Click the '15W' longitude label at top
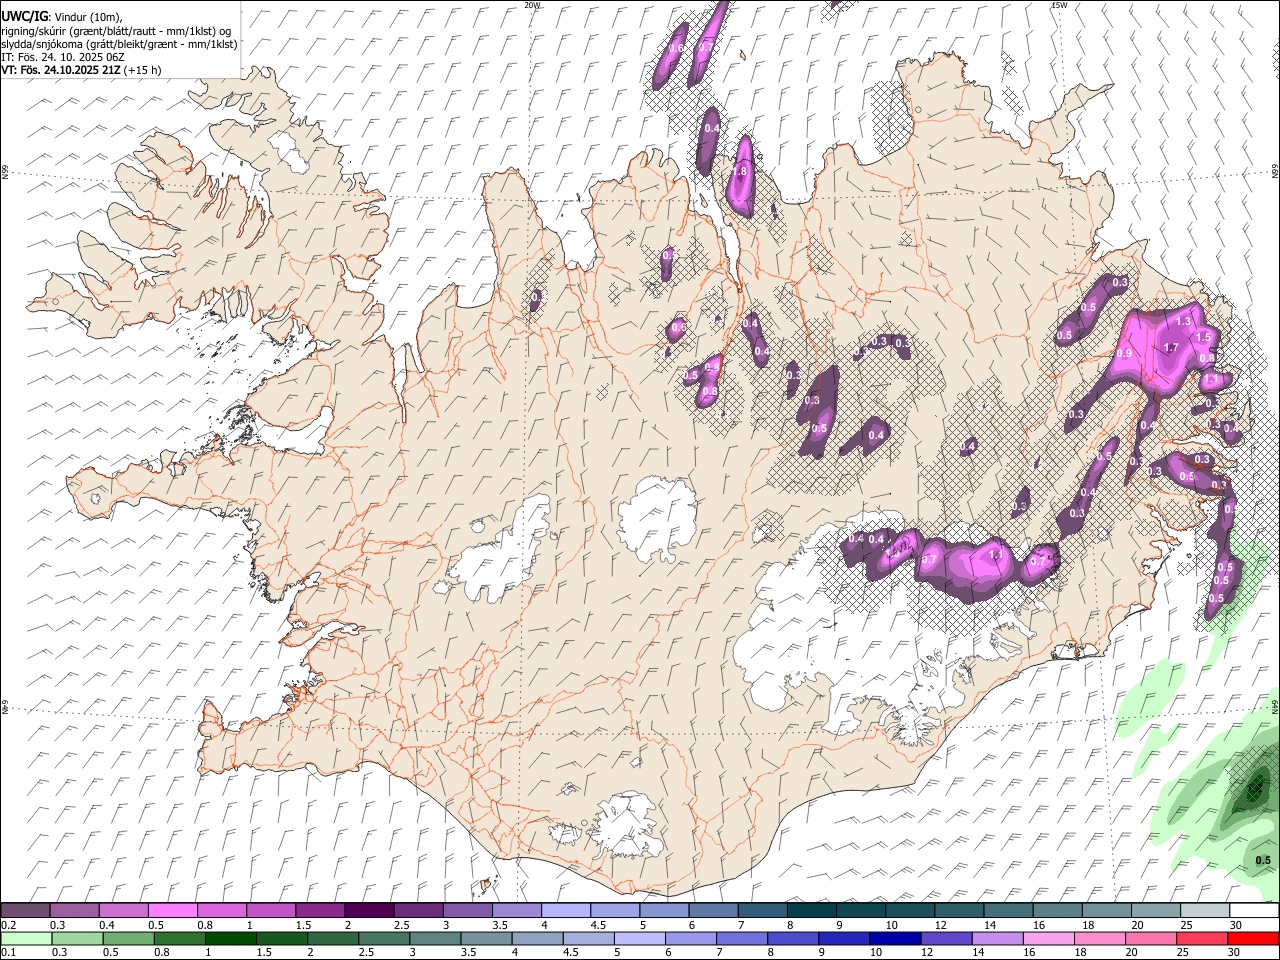 (x=1059, y=5)
